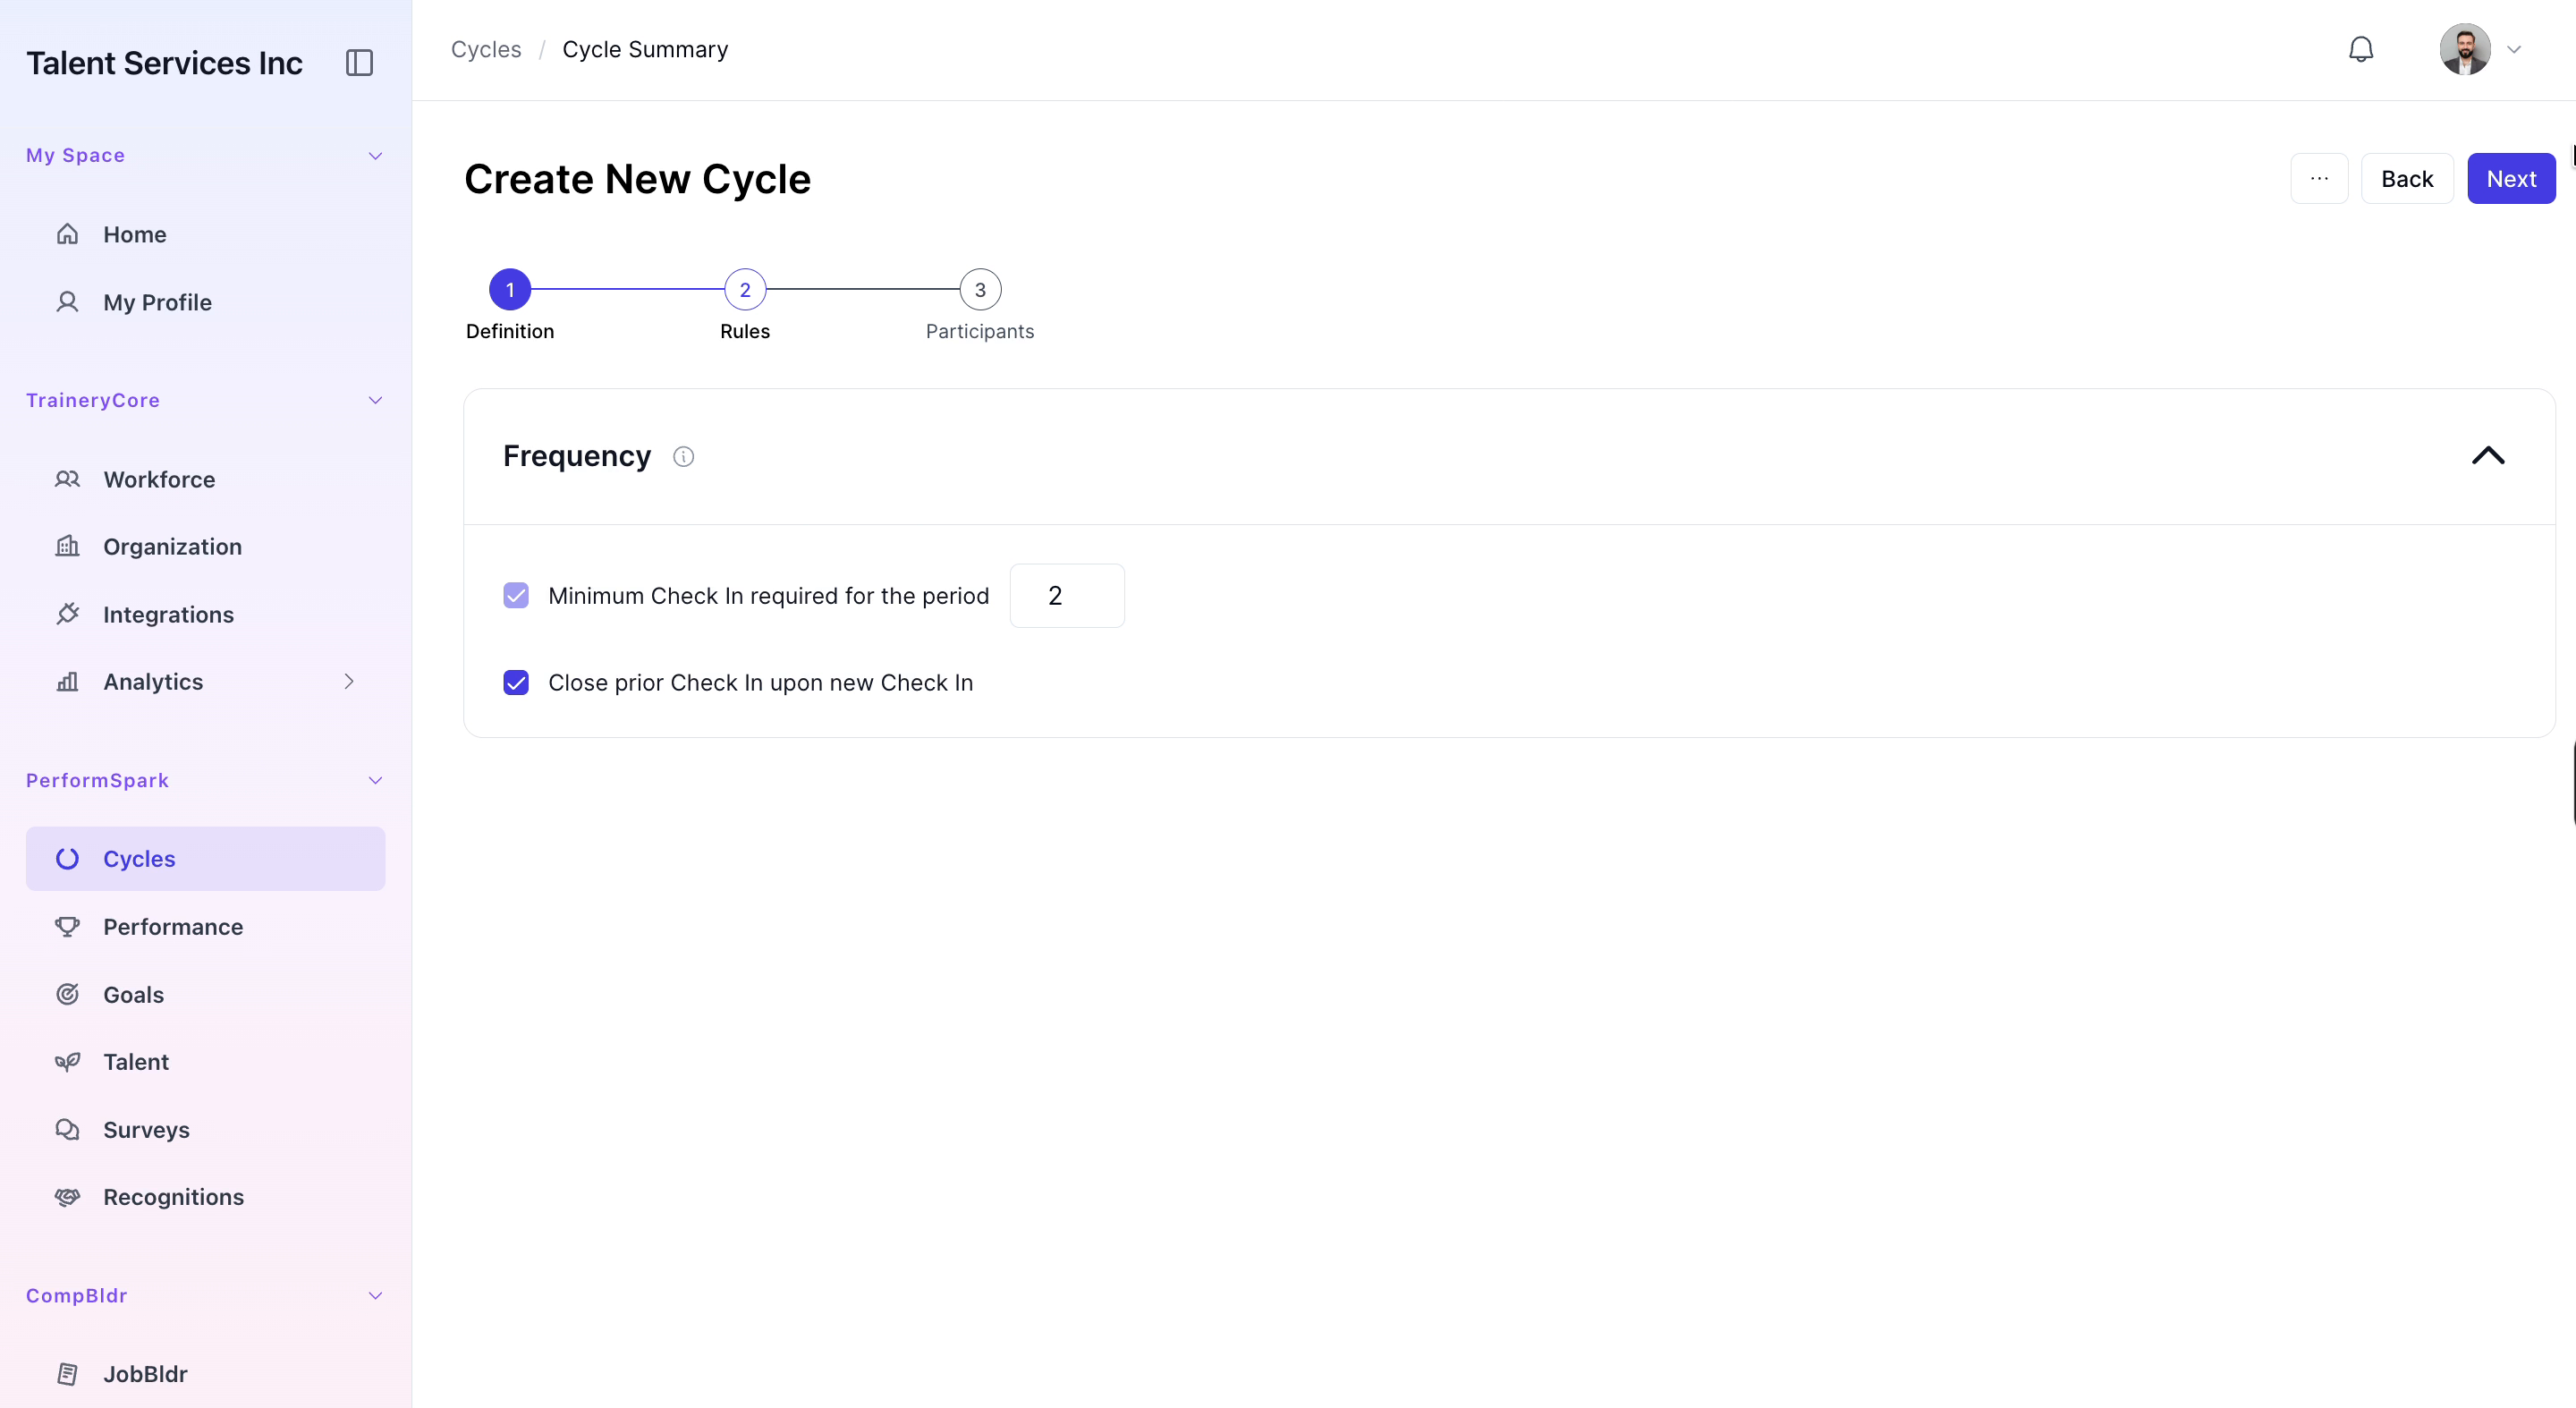Collapse the sidebar panel icon
2576x1408 pixels.
coord(359,63)
